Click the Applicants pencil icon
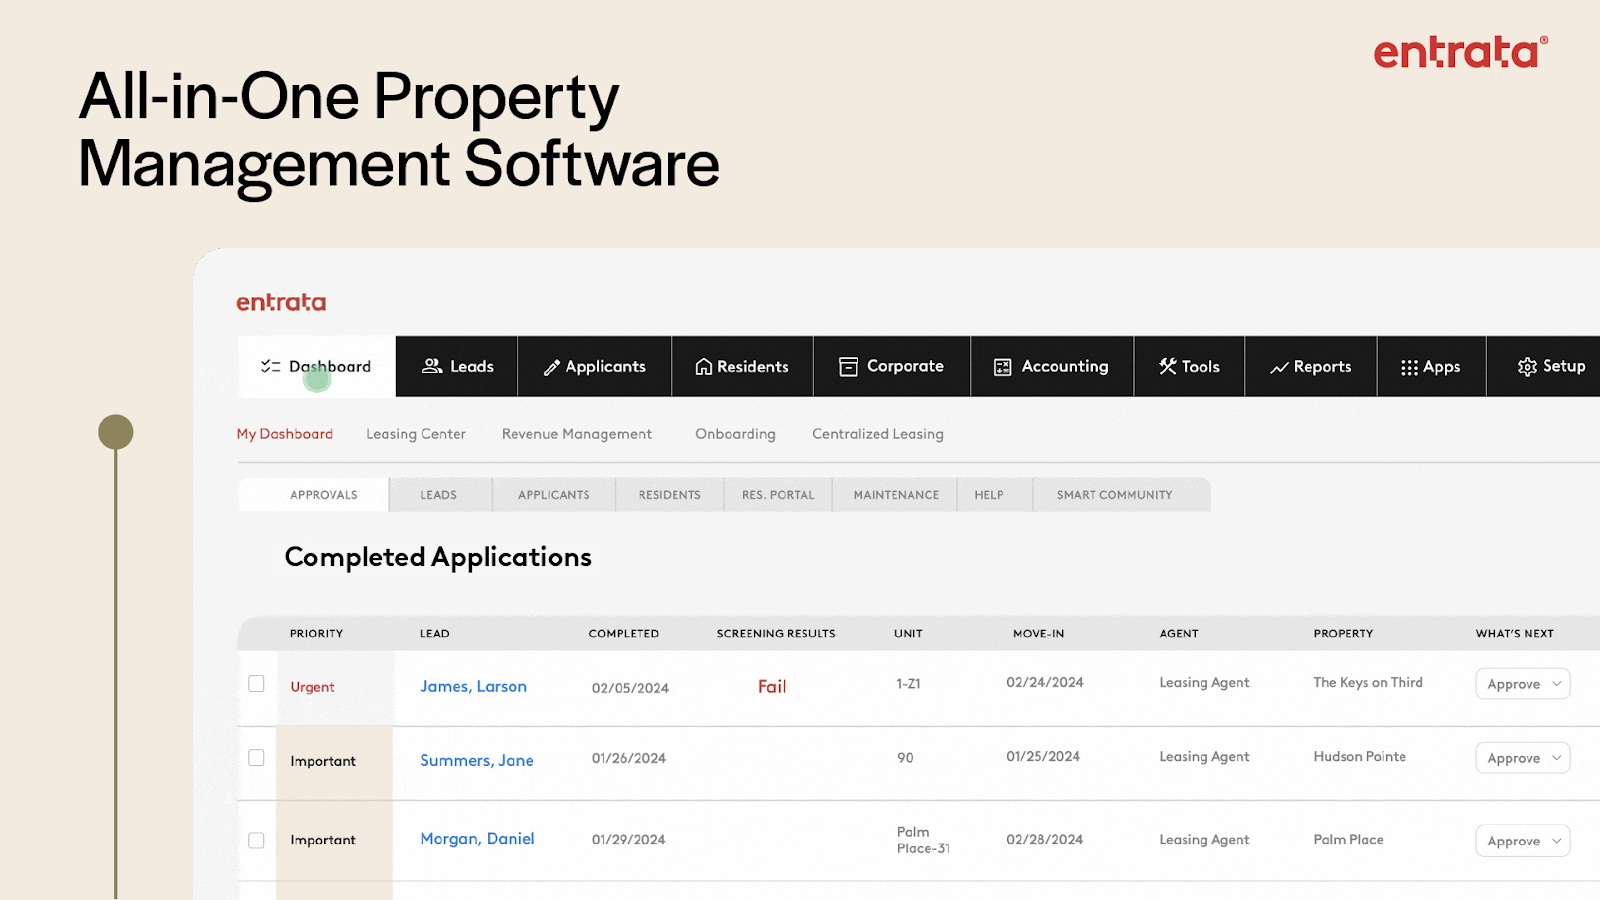The image size is (1600, 900). 551,367
